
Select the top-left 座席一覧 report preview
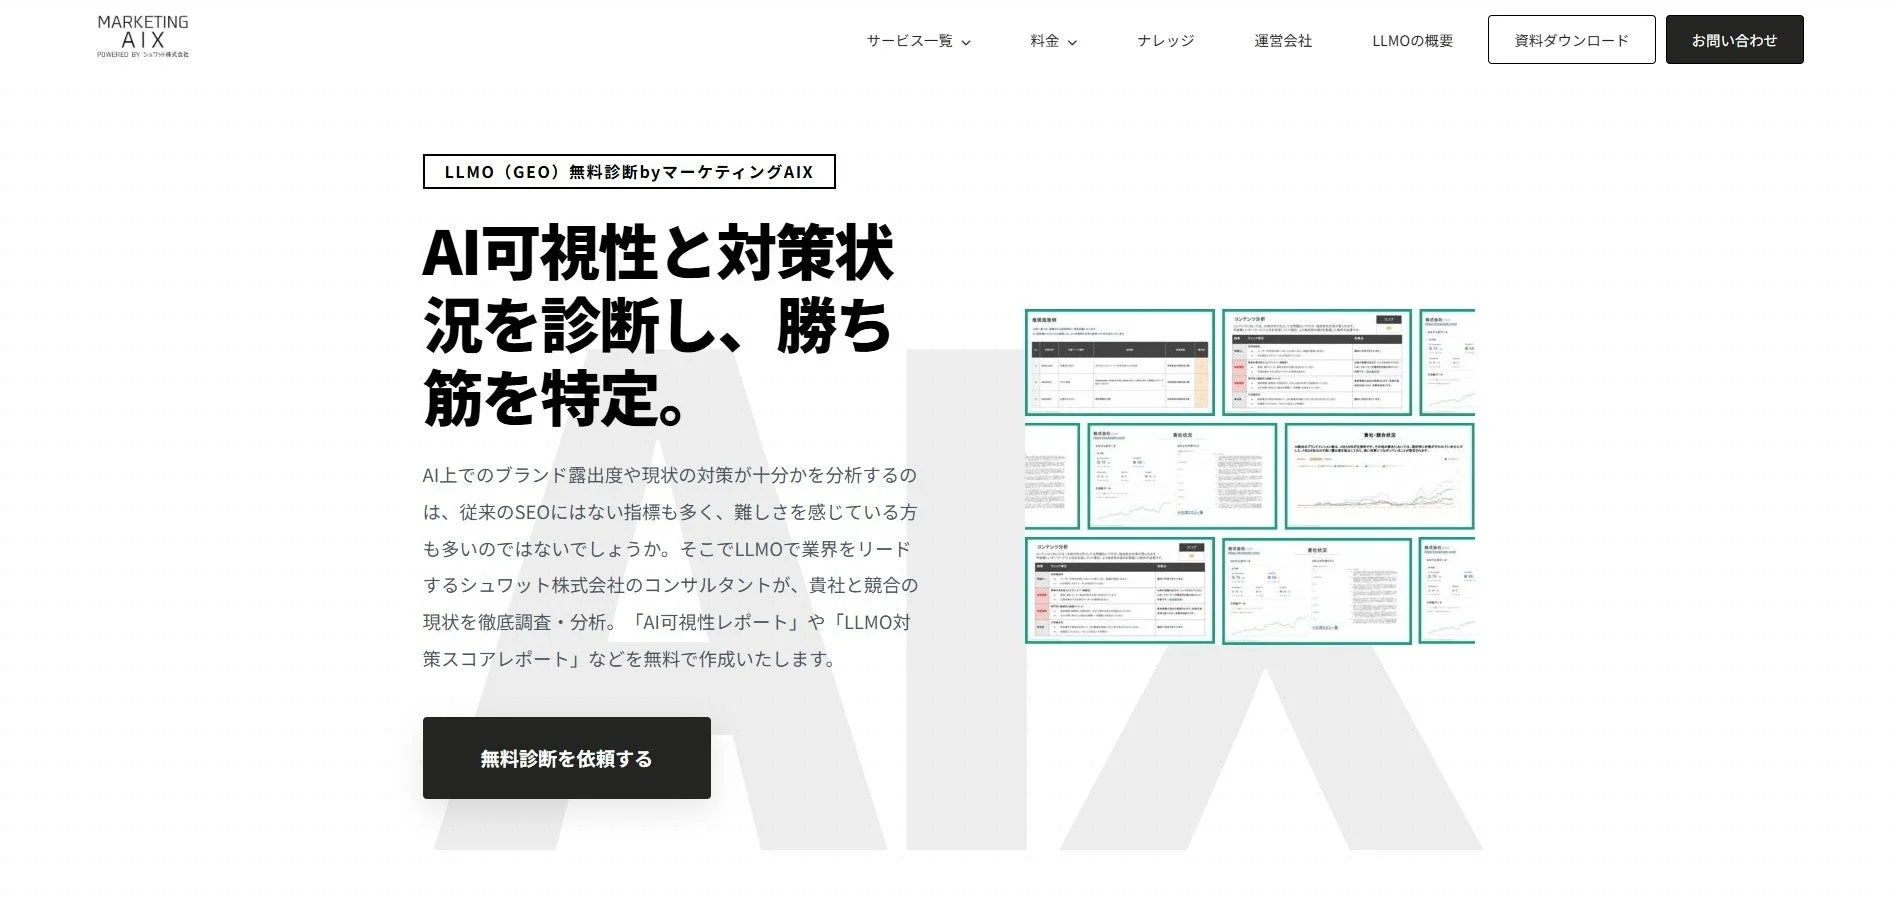pos(1120,362)
